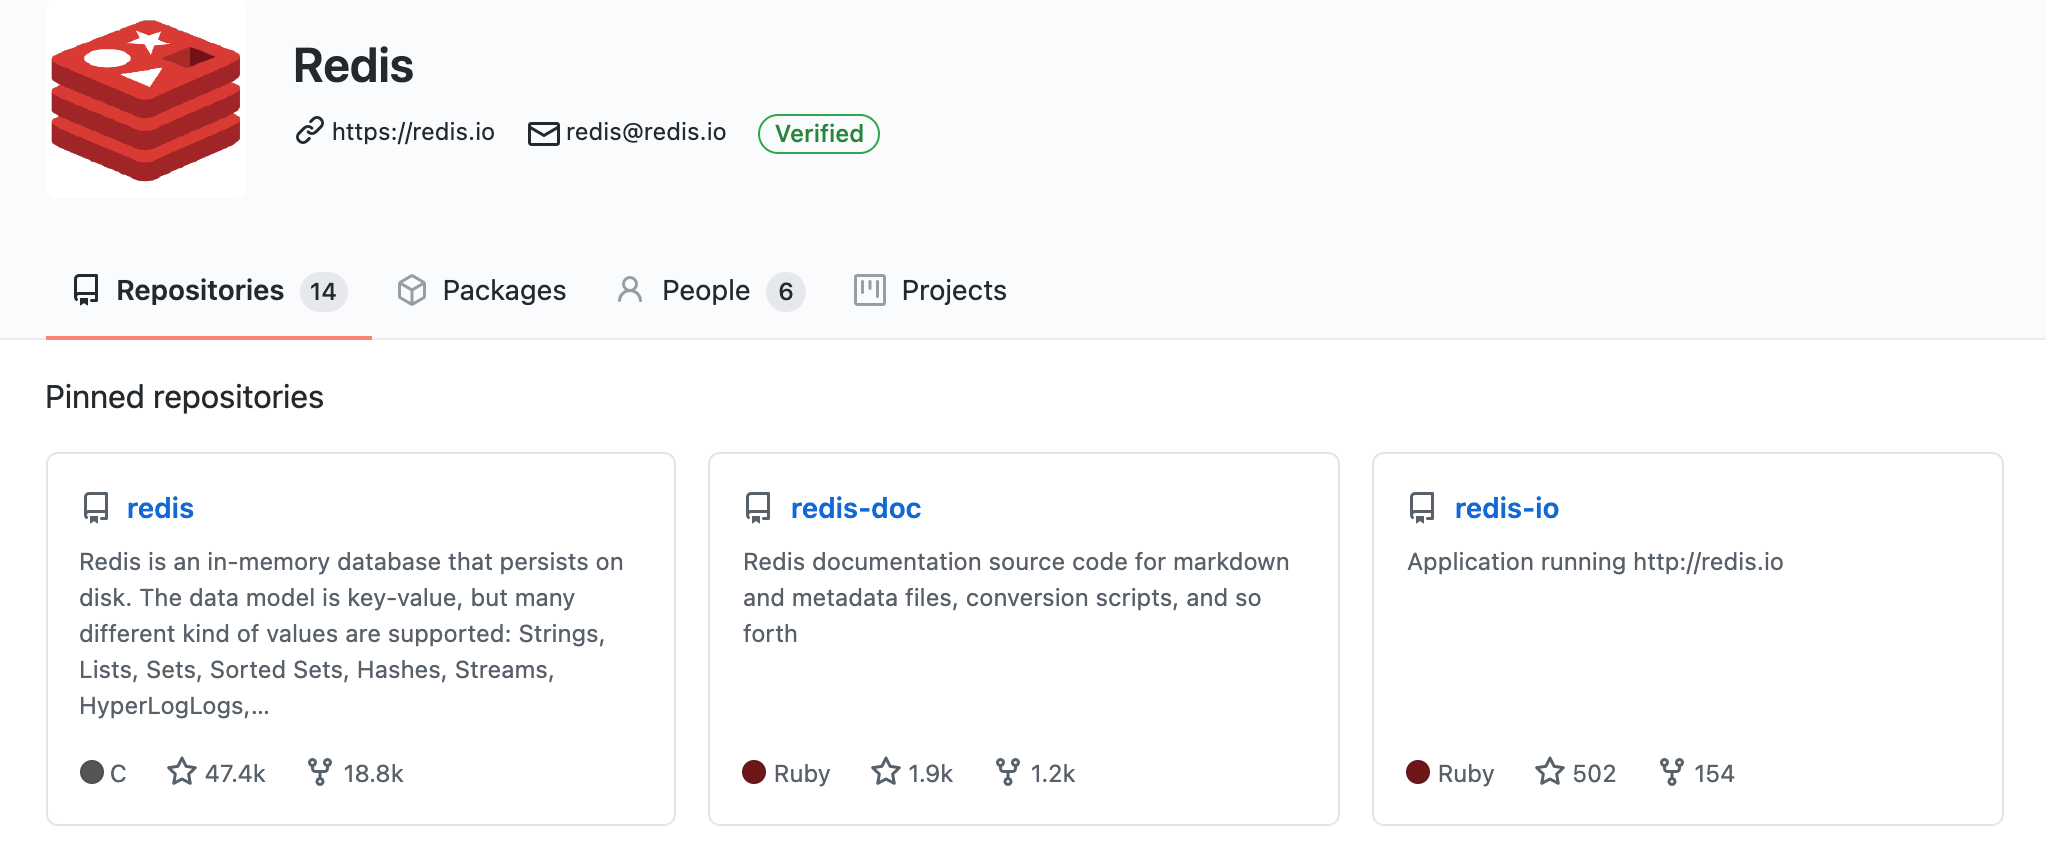Image resolution: width=2046 pixels, height=852 pixels.
Task: Click the People count badge 6
Action: click(x=786, y=292)
